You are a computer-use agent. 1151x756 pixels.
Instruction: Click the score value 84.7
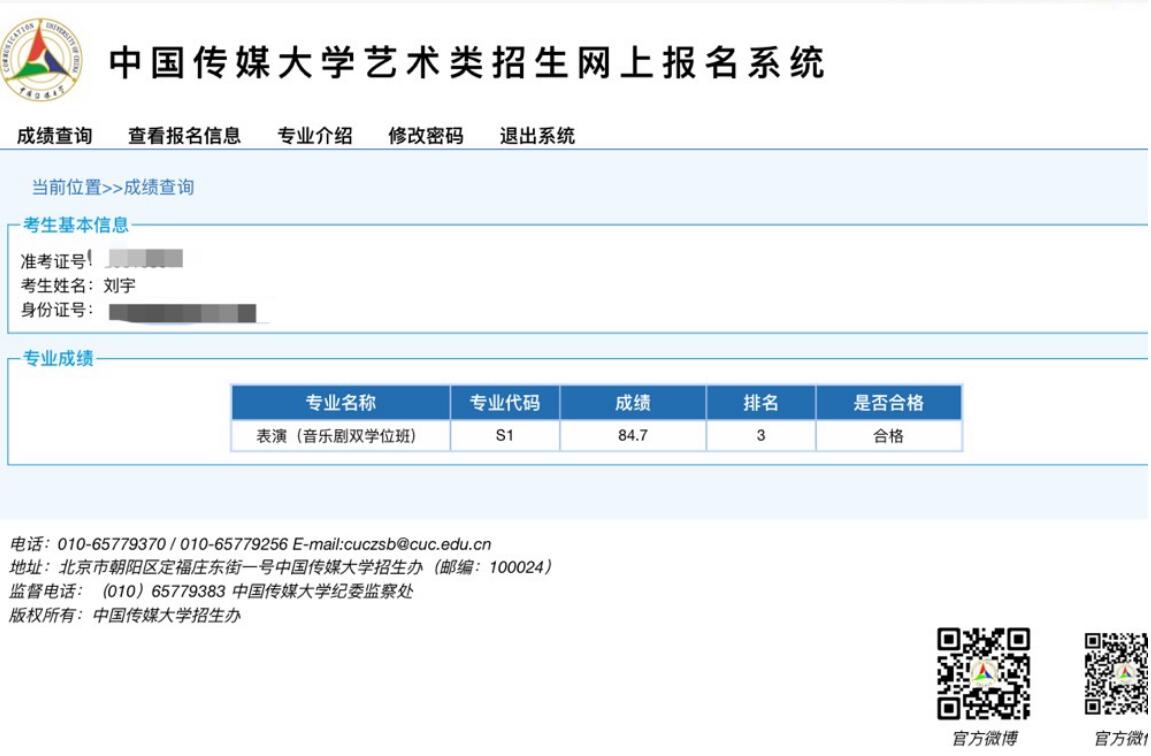tap(632, 436)
